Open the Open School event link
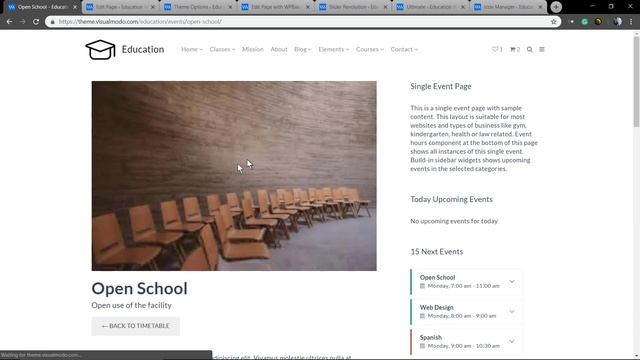Image resolution: width=640 pixels, height=360 pixels. [437, 278]
